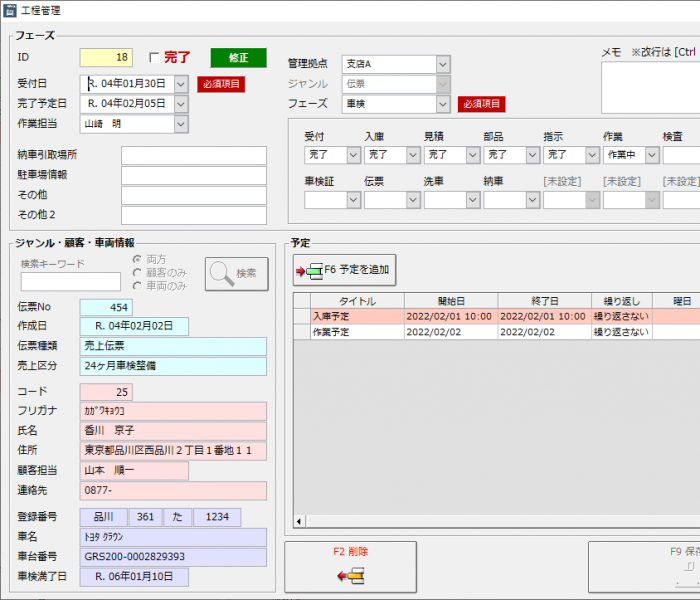
Task: Open the 完了予定日 date dropdown
Action: [181, 104]
